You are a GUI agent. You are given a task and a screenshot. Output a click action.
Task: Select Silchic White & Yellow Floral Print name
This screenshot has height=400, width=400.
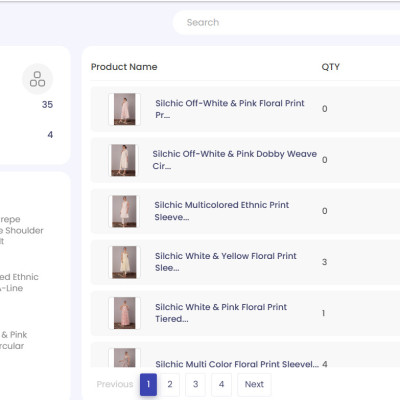click(x=226, y=262)
